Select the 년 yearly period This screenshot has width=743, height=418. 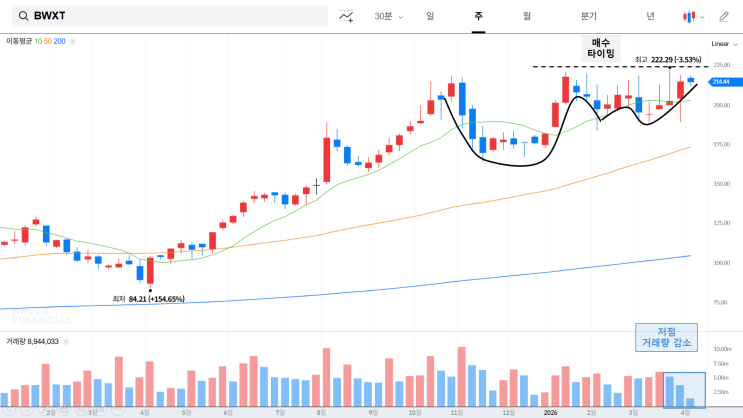tap(650, 16)
